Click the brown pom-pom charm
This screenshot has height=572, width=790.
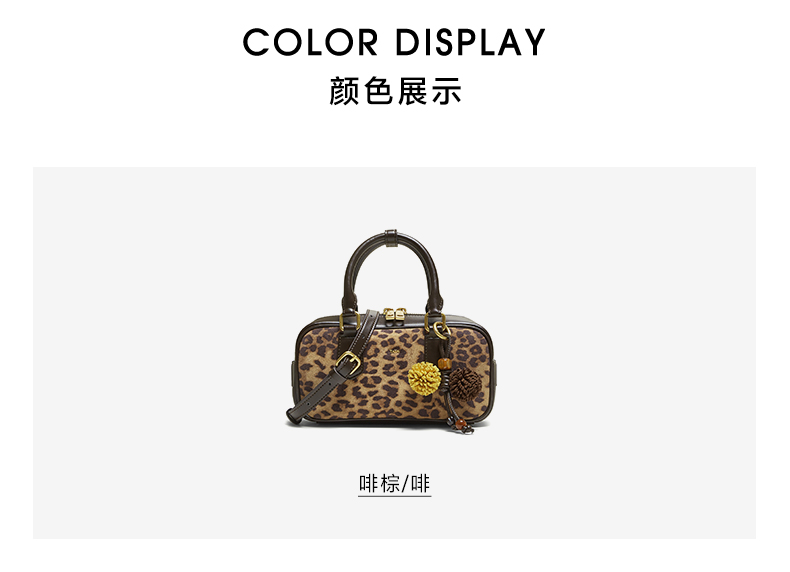465,384
